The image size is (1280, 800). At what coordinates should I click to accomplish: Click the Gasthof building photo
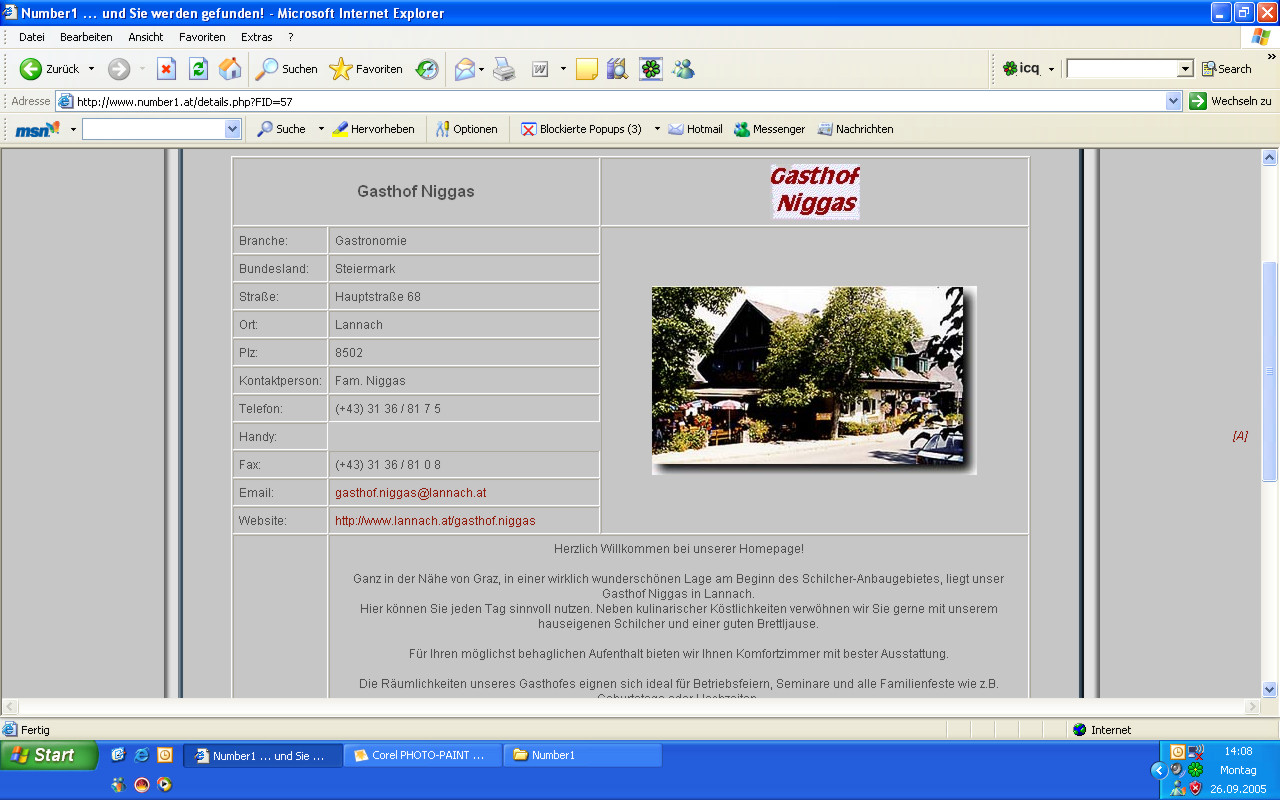(x=813, y=380)
